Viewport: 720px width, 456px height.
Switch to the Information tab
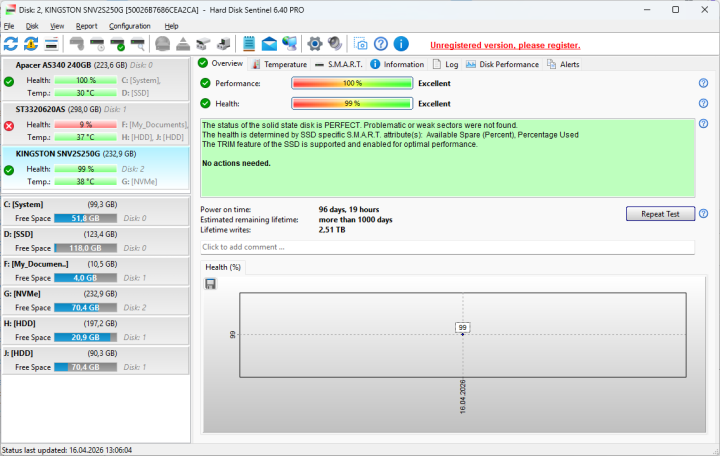397,64
